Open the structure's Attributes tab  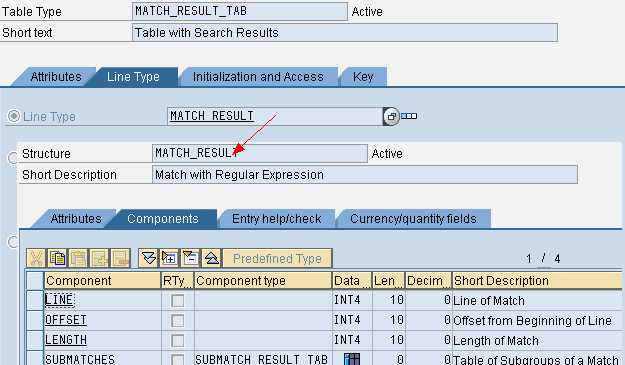tap(76, 219)
